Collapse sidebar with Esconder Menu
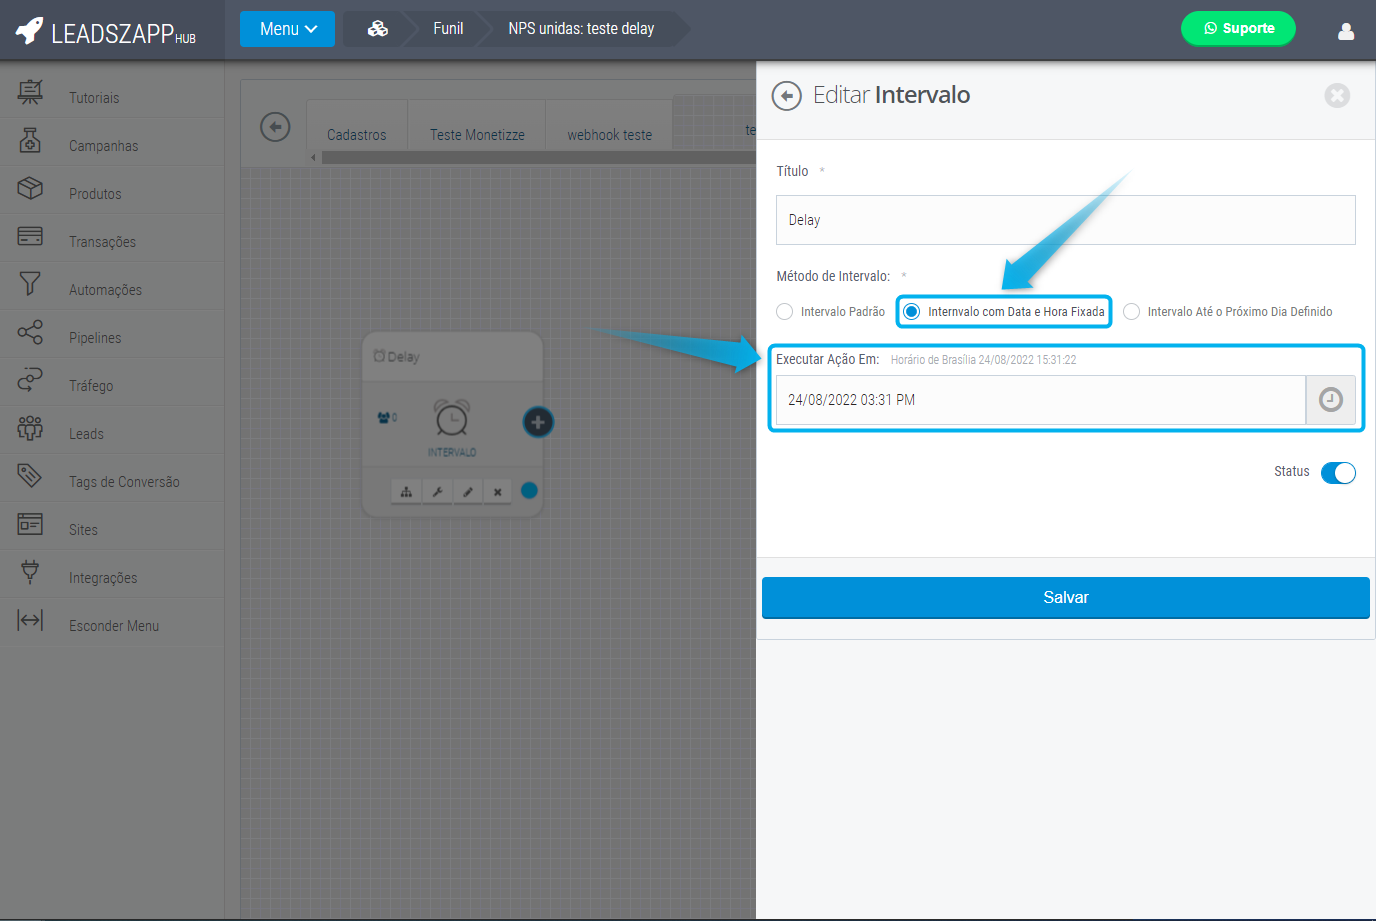Screen dimensions: 1376x921 click(x=113, y=626)
